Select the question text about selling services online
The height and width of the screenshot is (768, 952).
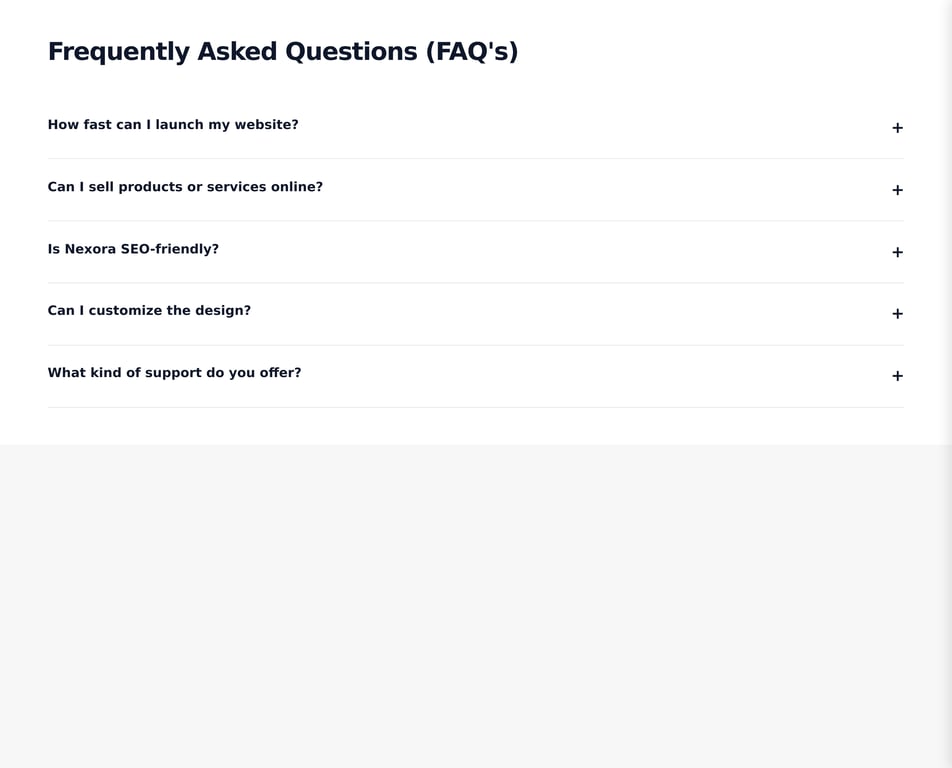point(185,187)
